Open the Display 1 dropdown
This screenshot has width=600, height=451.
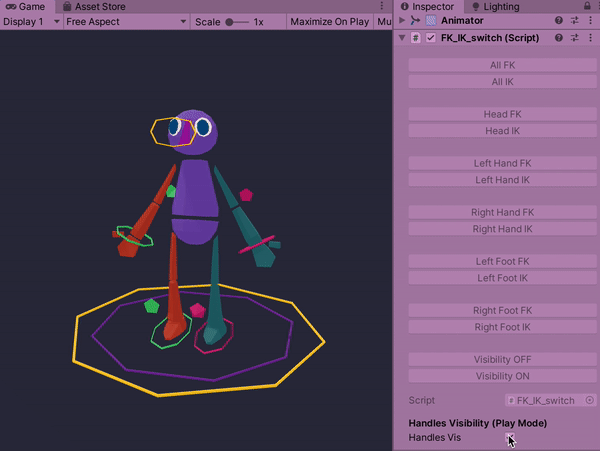(30, 21)
